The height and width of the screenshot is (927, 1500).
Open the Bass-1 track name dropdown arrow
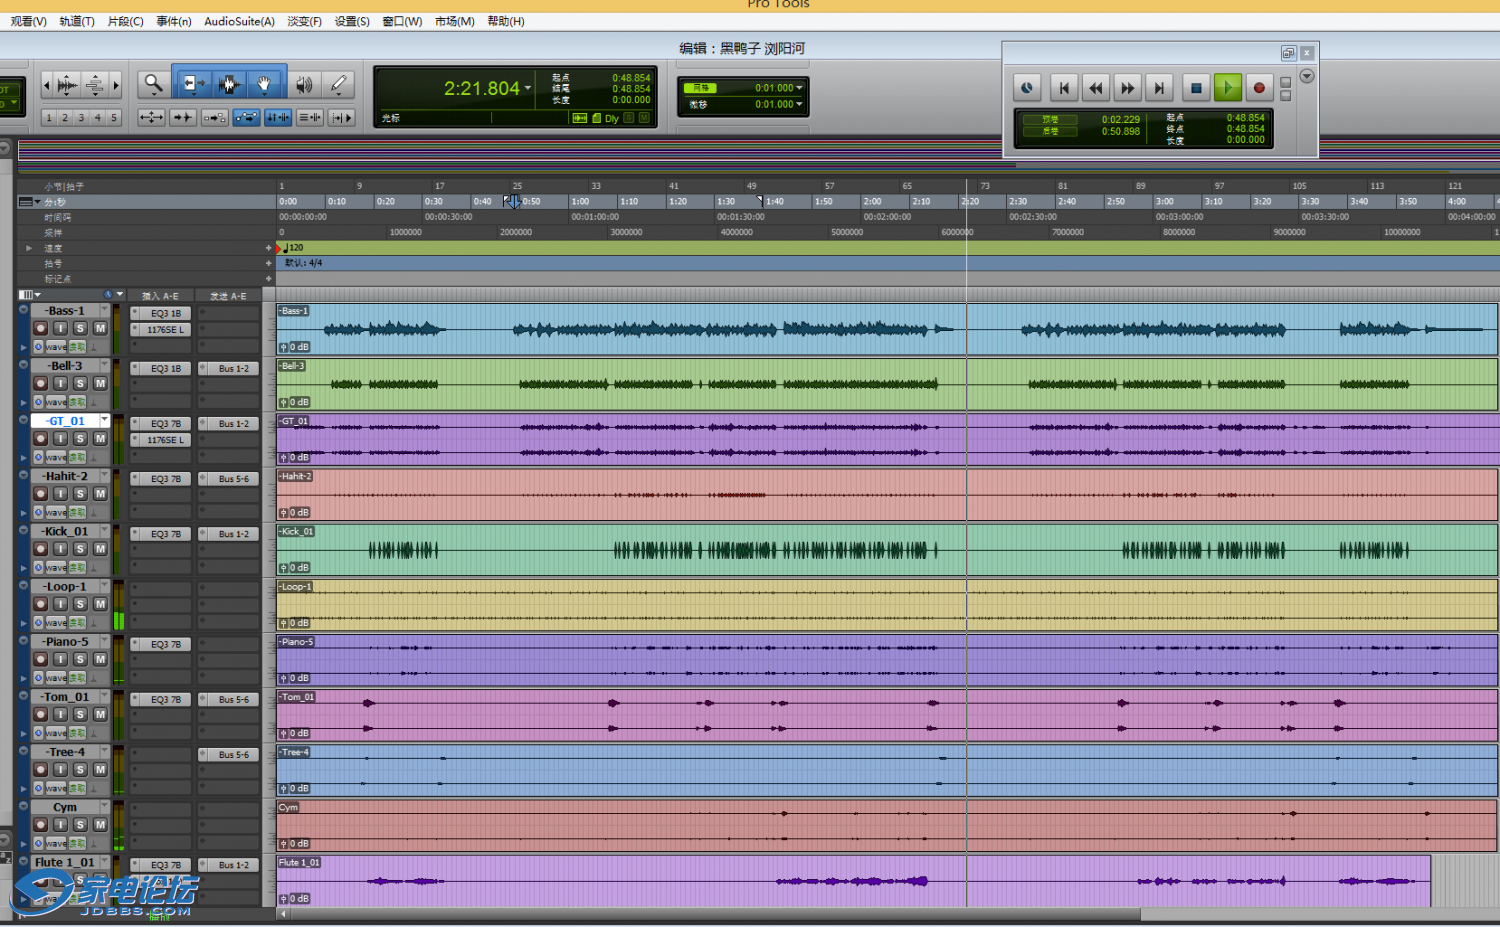104,310
